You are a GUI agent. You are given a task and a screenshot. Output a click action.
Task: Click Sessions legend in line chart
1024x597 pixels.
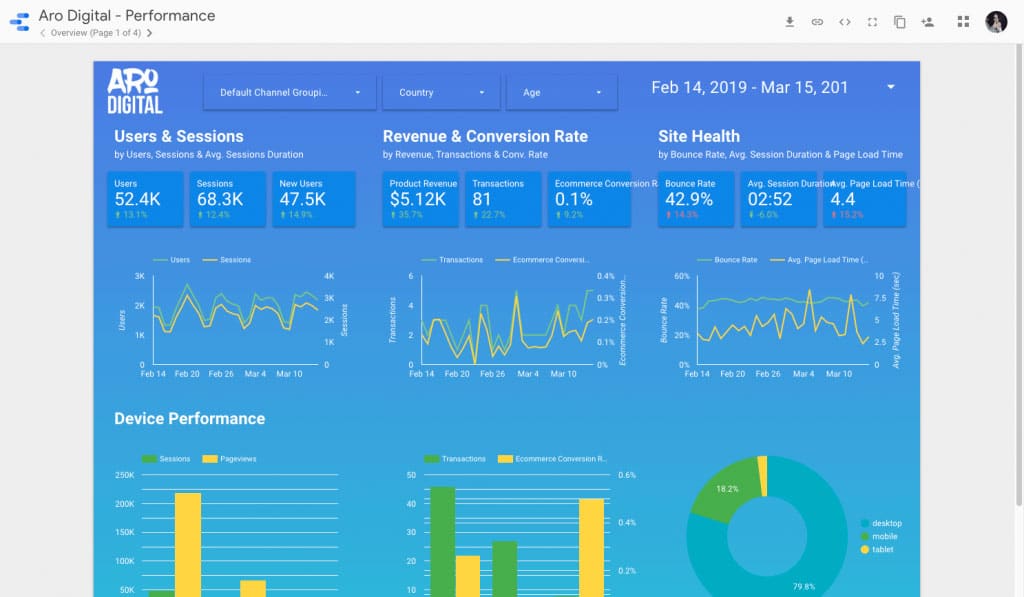[x=227, y=260]
